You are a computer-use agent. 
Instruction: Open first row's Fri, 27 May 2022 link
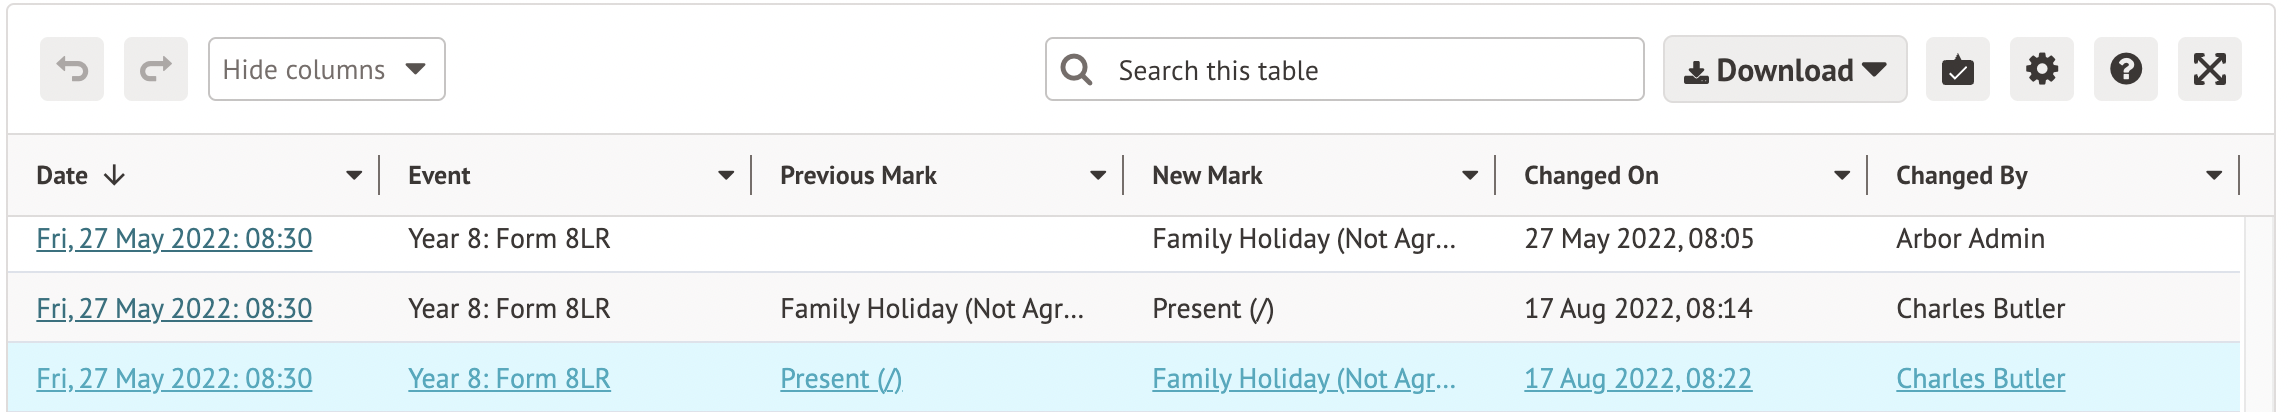pos(174,239)
